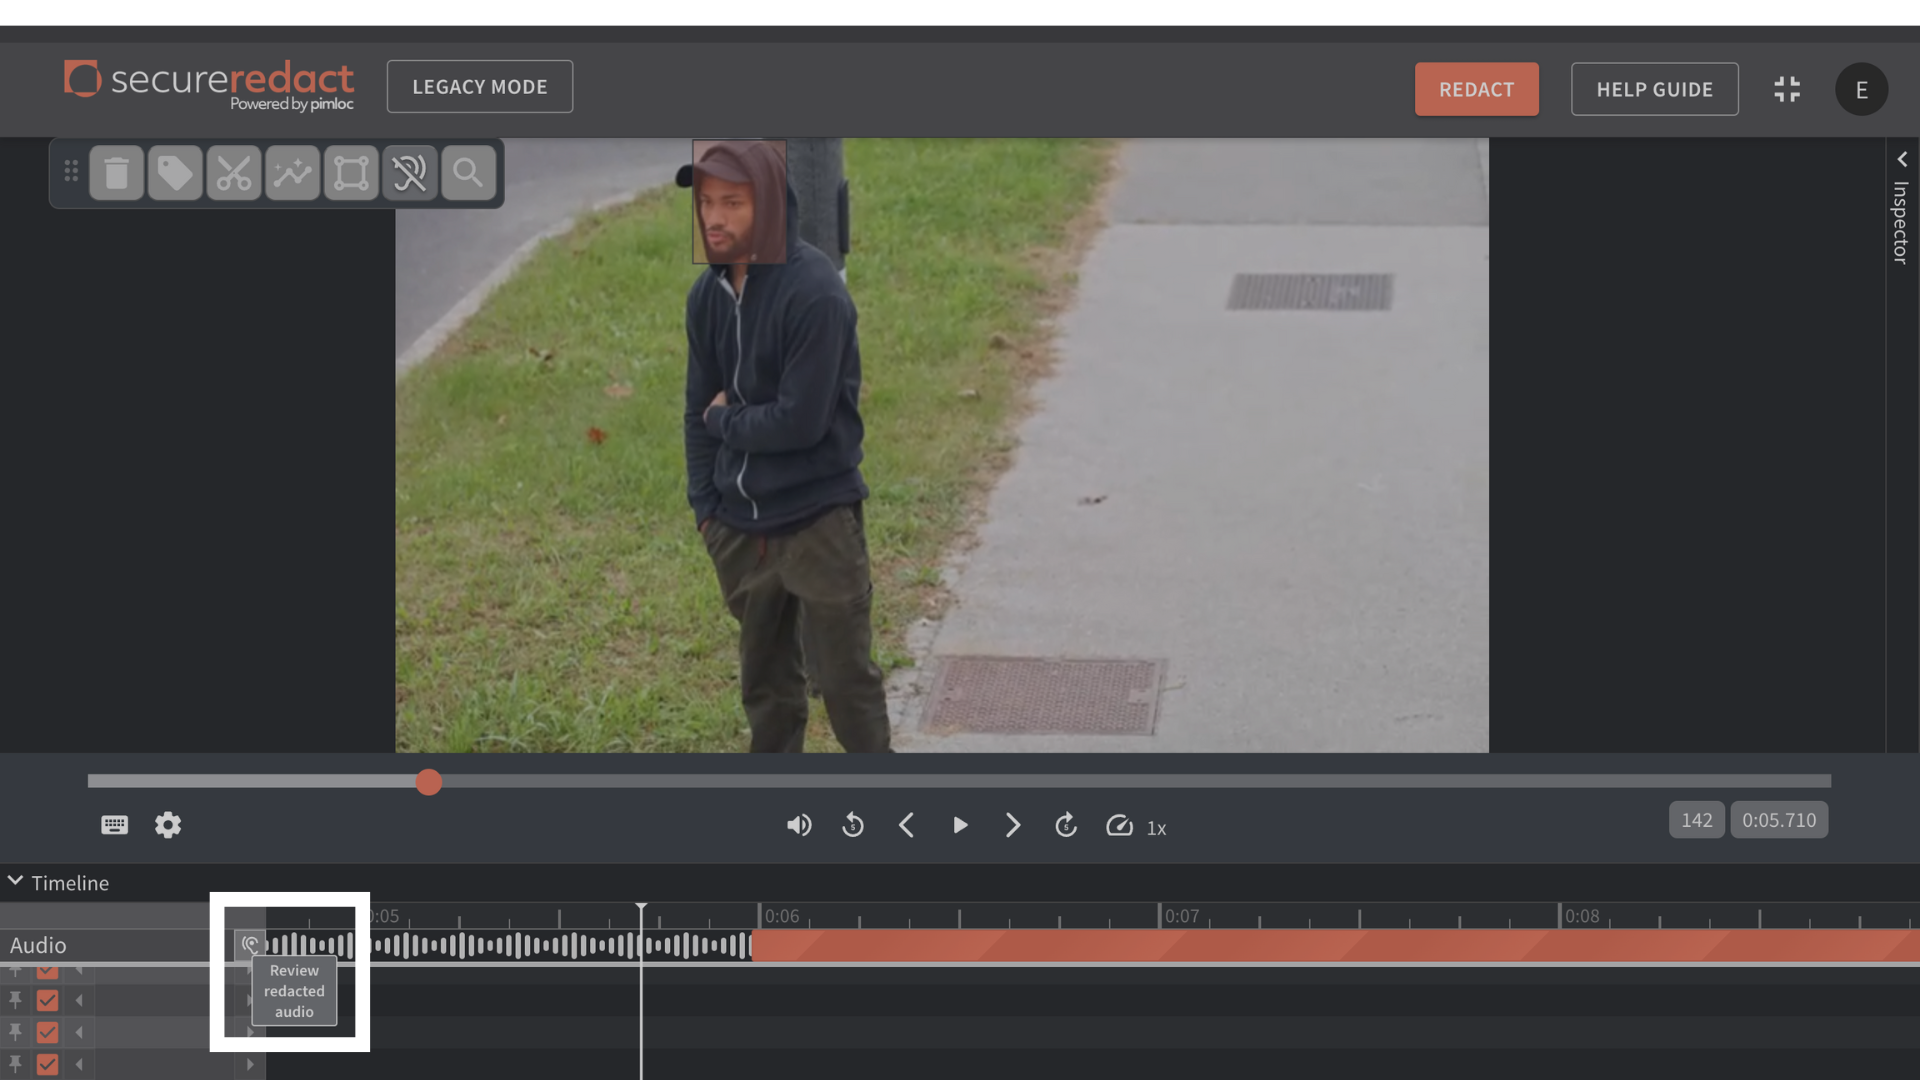1920x1080 pixels.
Task: Pick the draw bounding box tool
Action: point(351,173)
